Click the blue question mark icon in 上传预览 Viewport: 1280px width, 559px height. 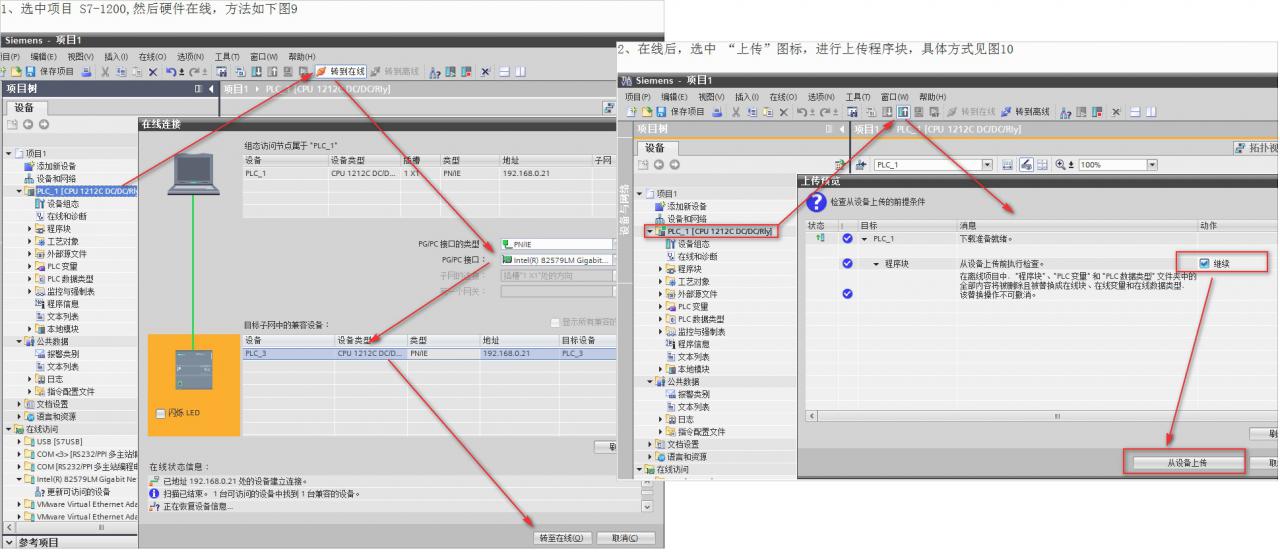[x=816, y=202]
